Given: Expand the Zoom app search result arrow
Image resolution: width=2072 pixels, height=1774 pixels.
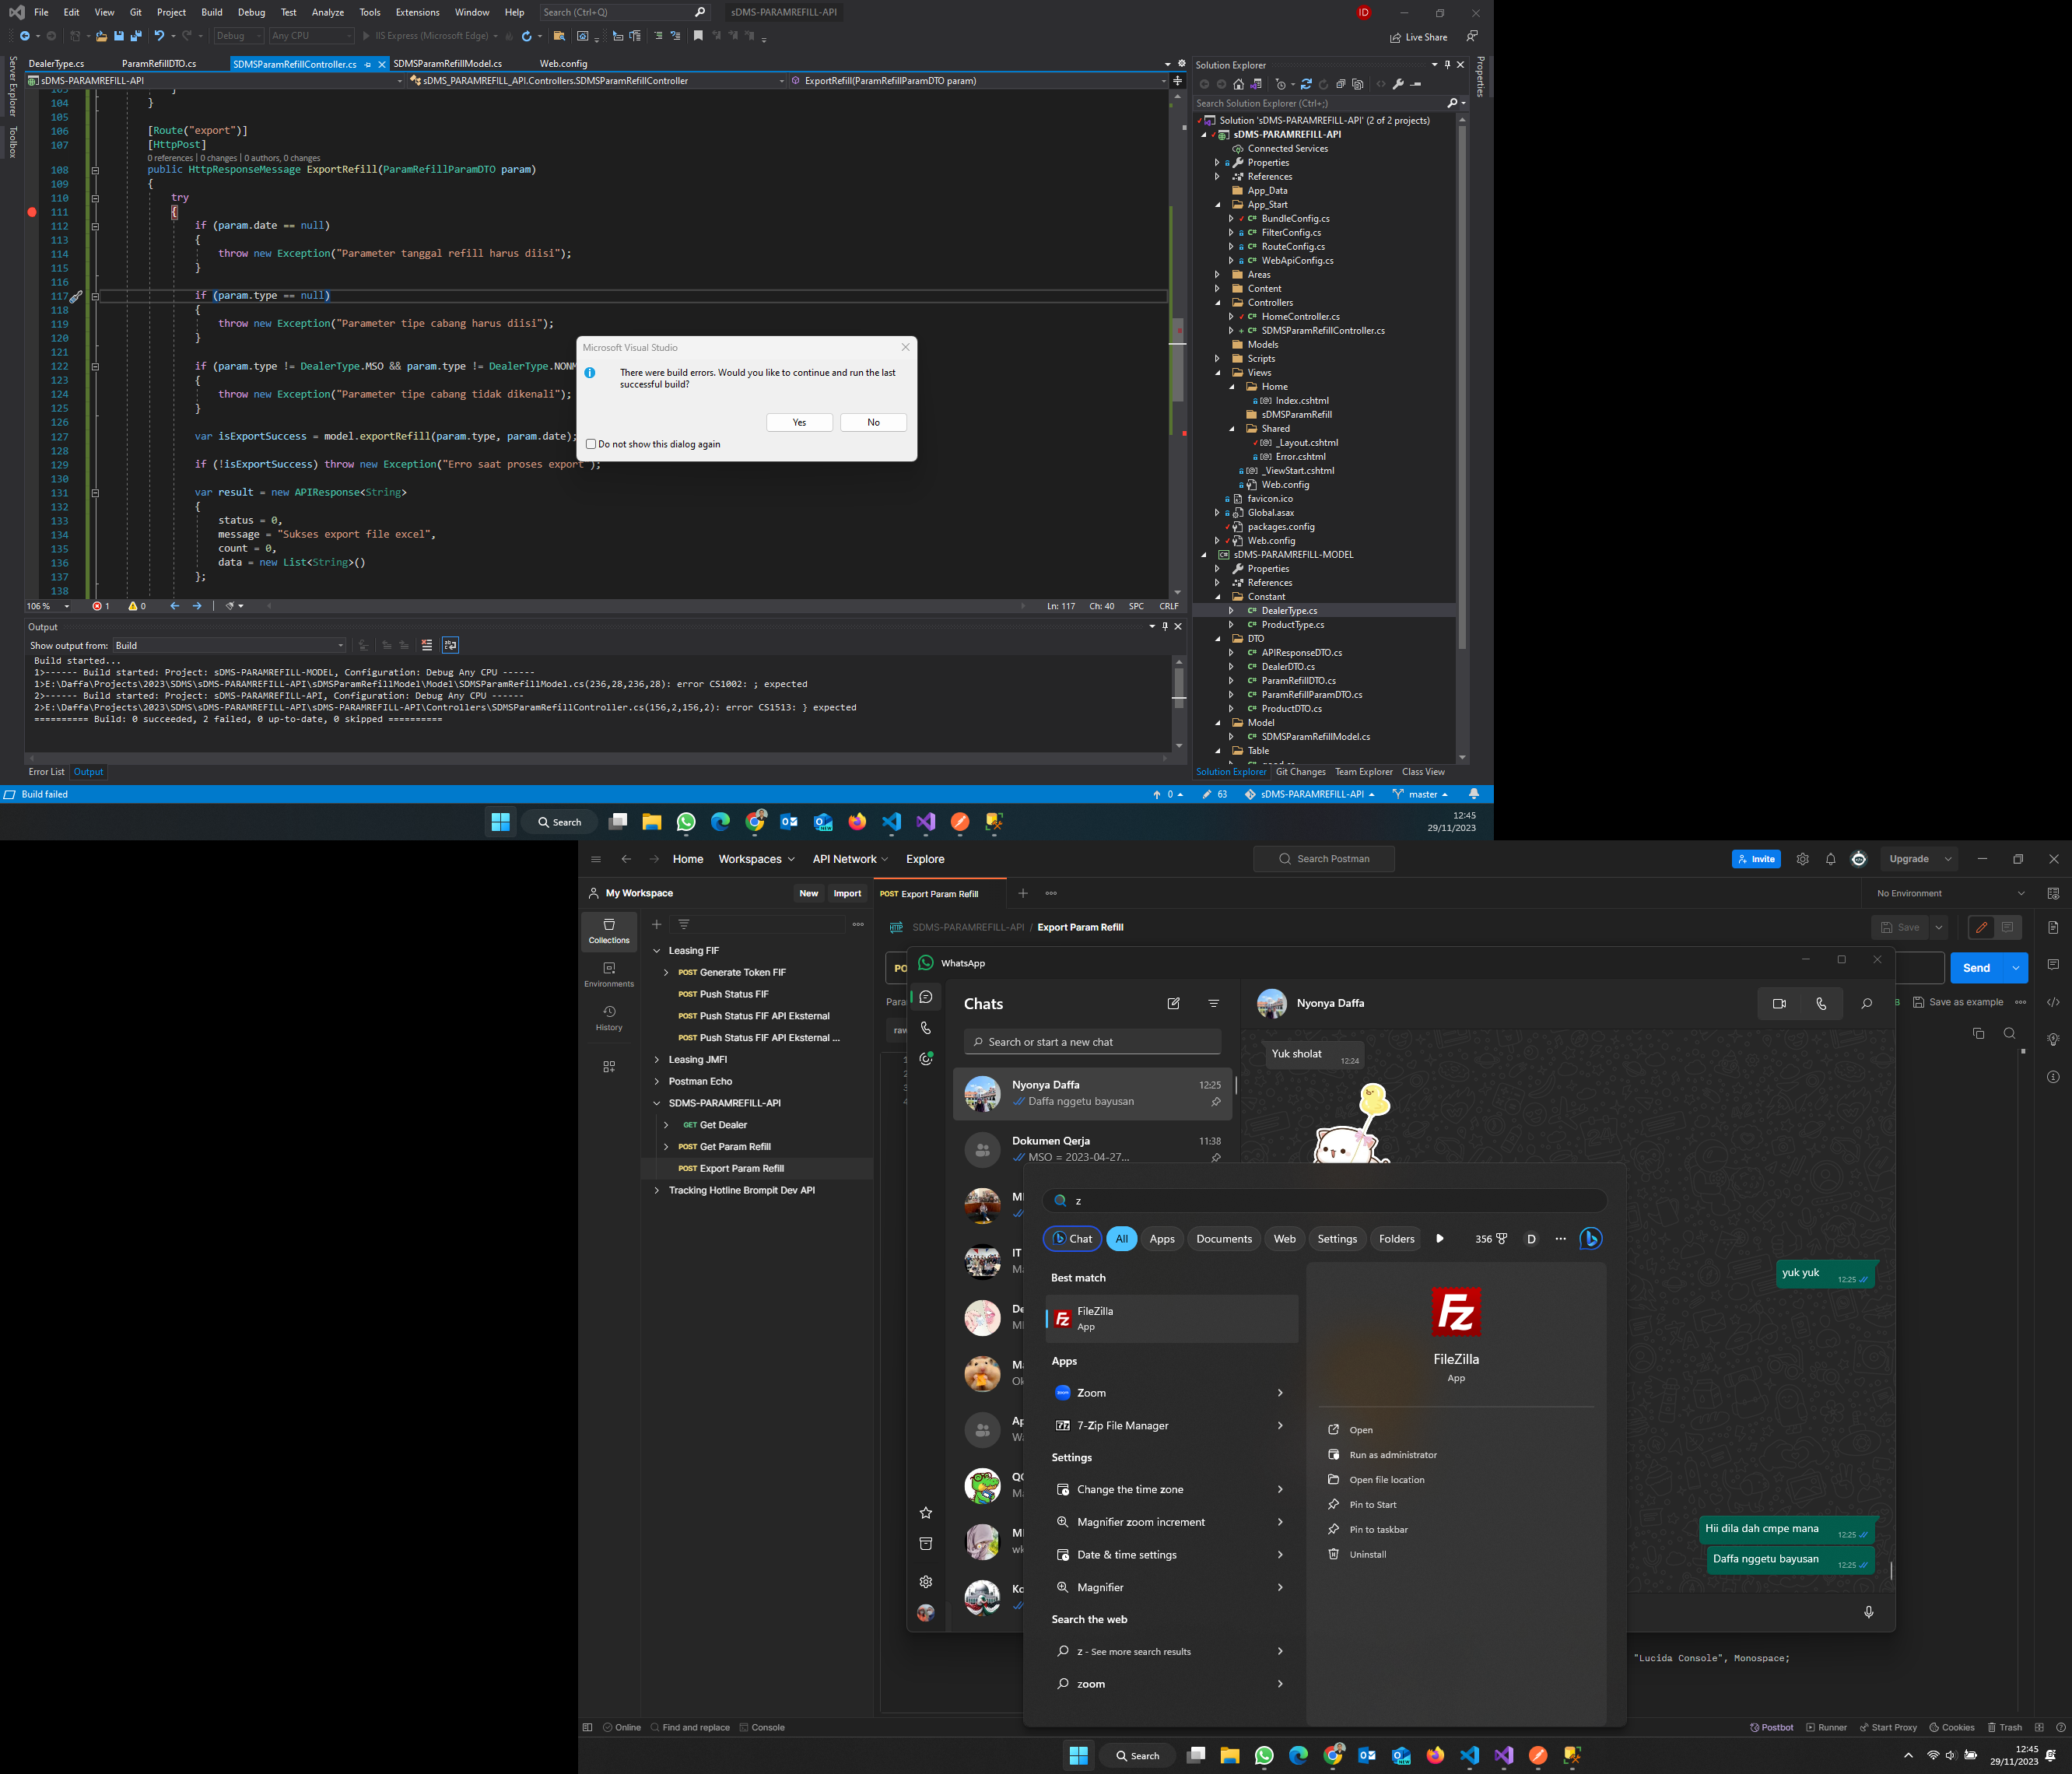Looking at the screenshot, I should click(1279, 1393).
